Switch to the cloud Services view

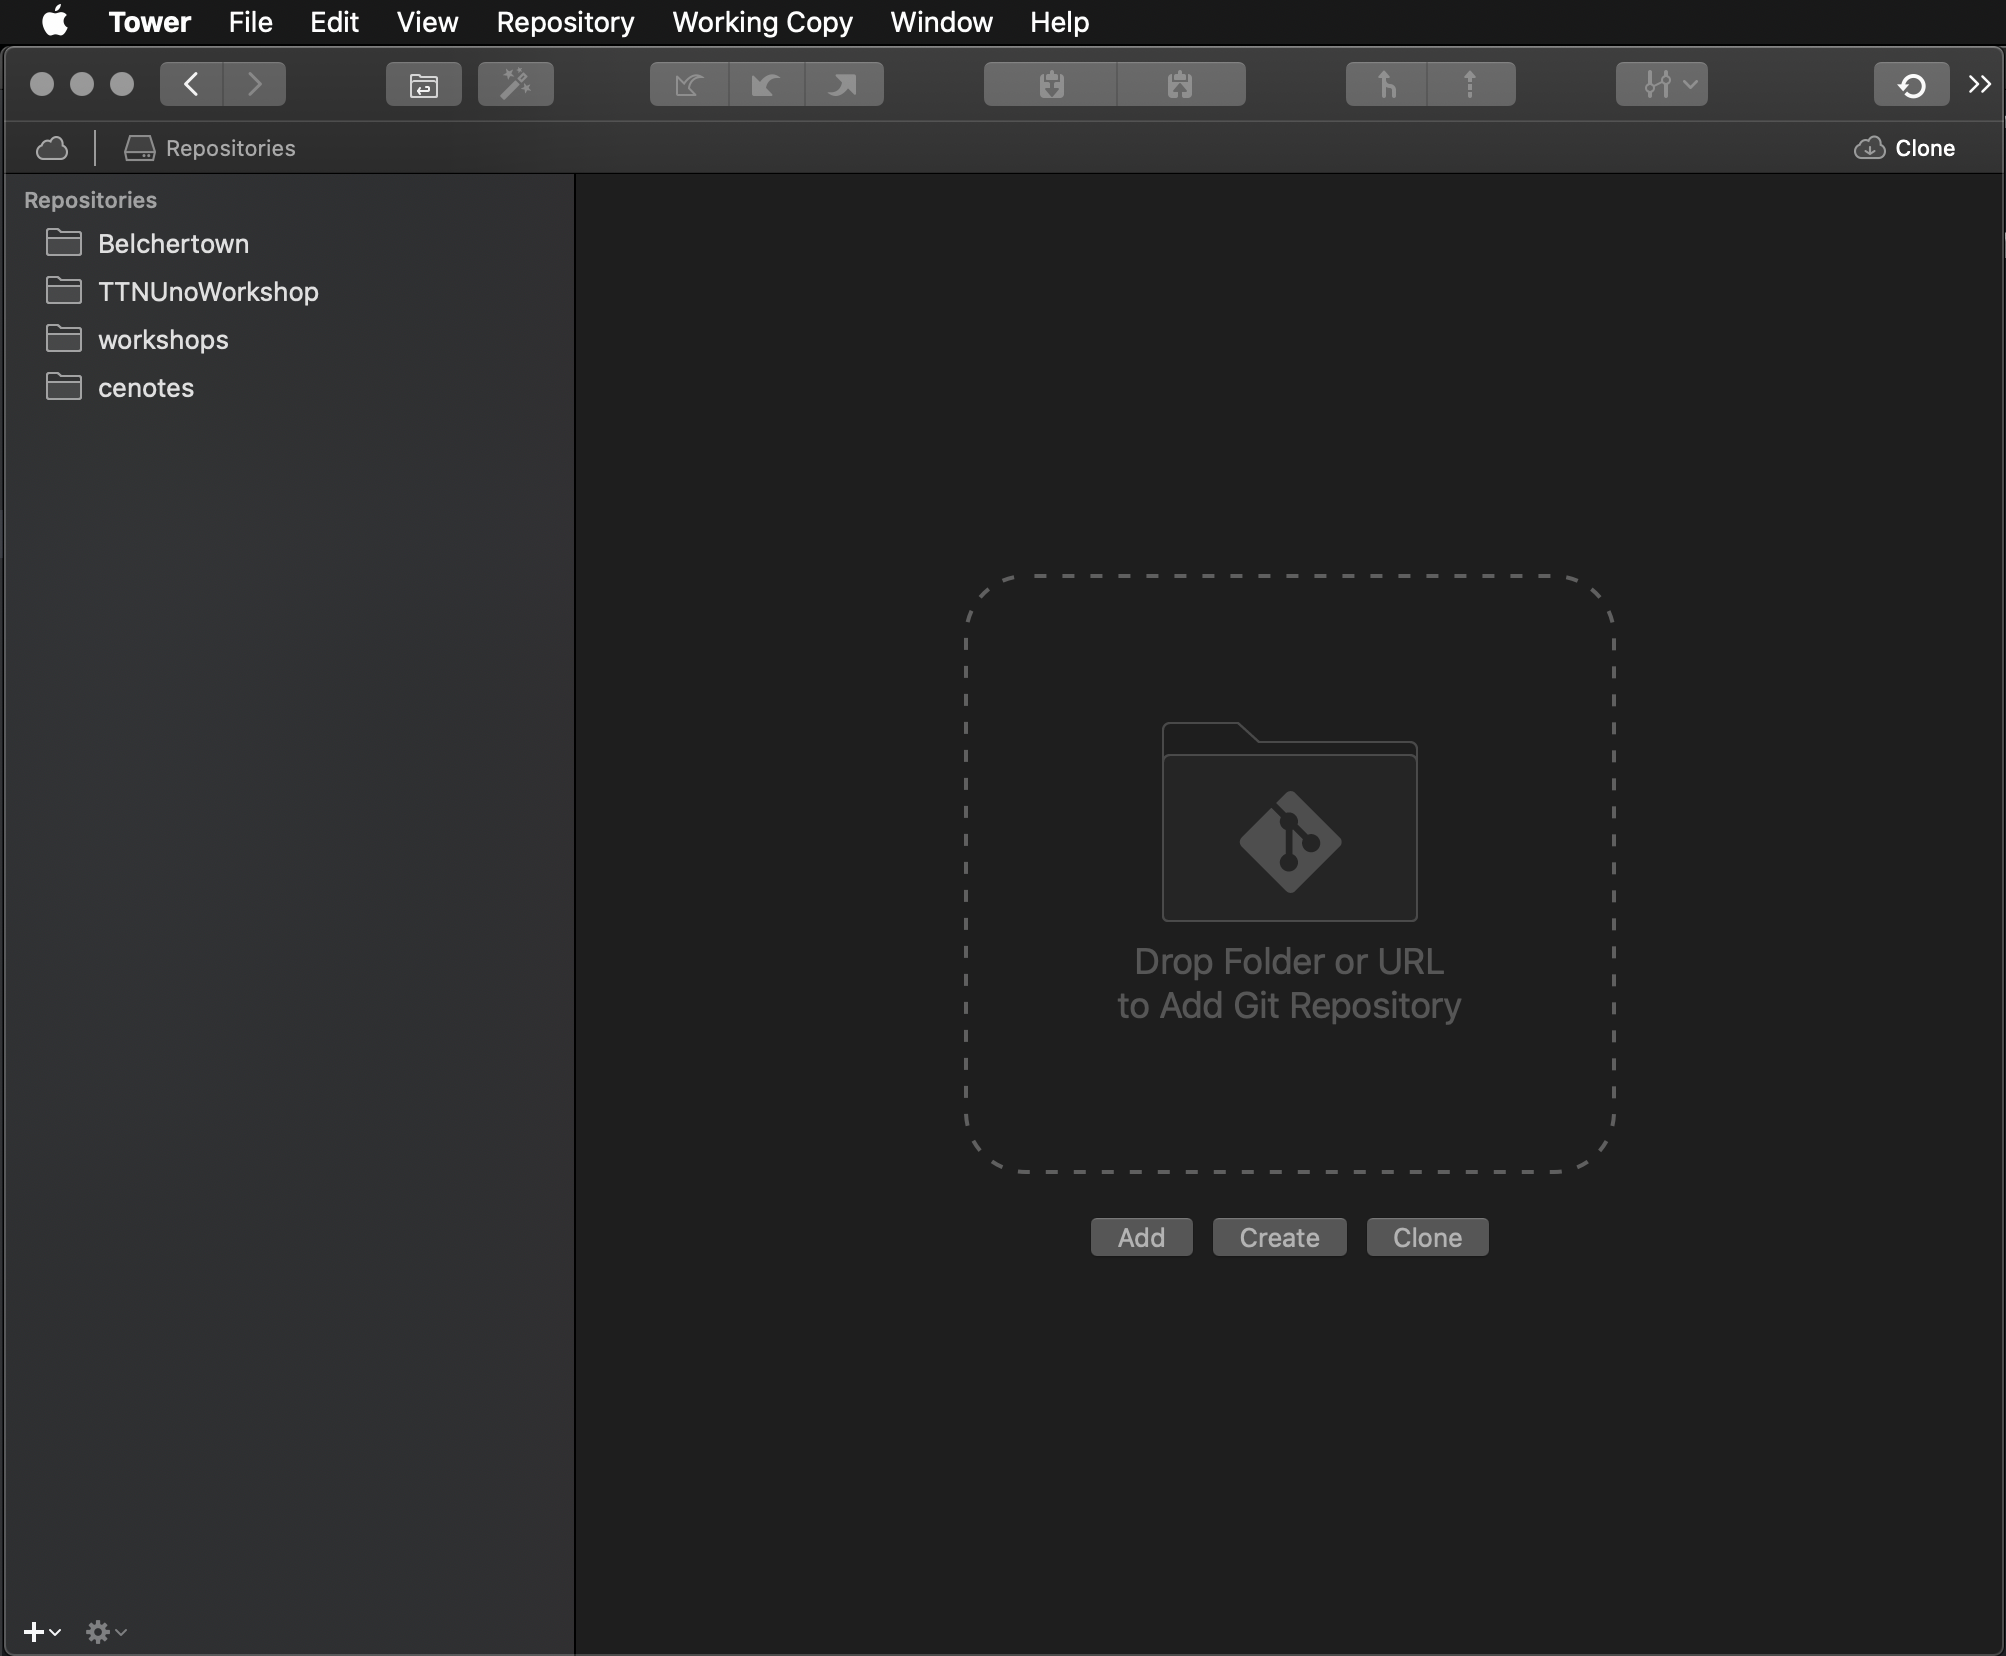pos(52,148)
